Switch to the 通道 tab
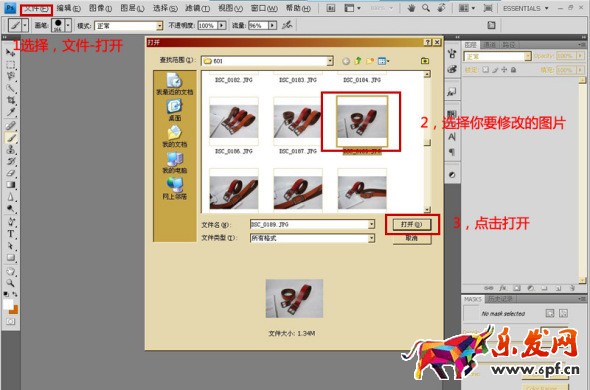This screenshot has height=390, width=590. [490, 45]
